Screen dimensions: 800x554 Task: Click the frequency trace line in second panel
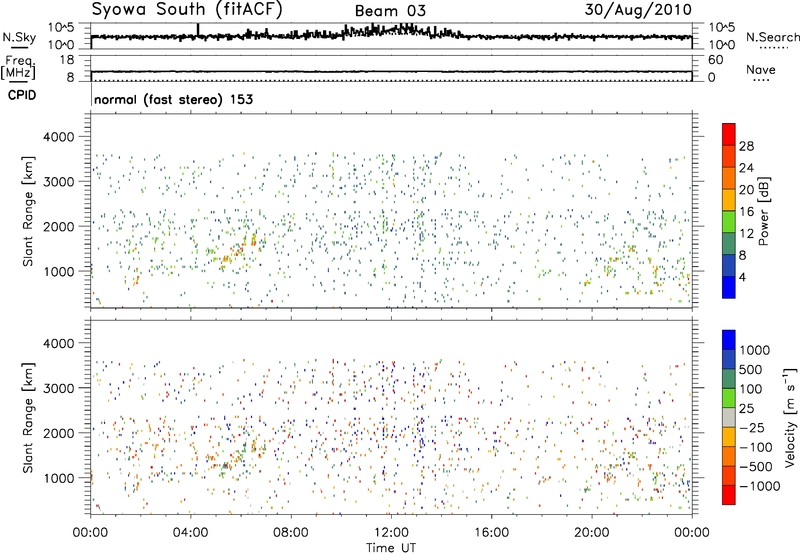[x=391, y=71]
